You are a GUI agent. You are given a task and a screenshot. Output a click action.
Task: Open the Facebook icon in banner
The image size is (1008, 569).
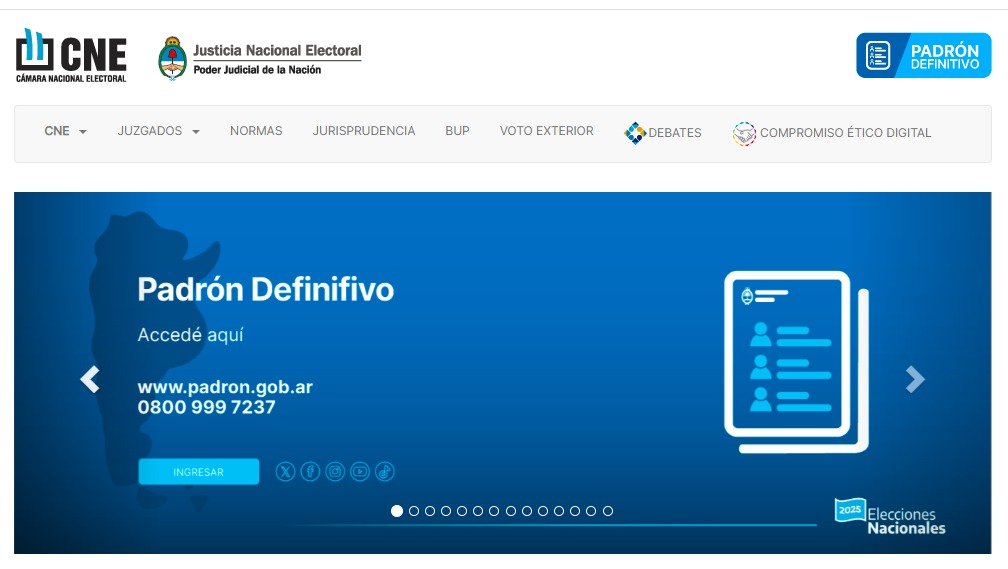tap(310, 472)
